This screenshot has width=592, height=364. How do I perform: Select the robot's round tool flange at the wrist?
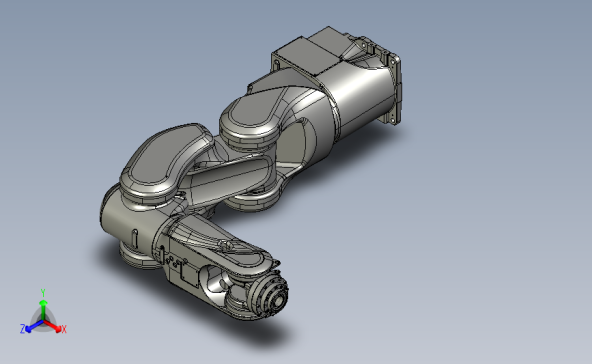[x=269, y=297]
